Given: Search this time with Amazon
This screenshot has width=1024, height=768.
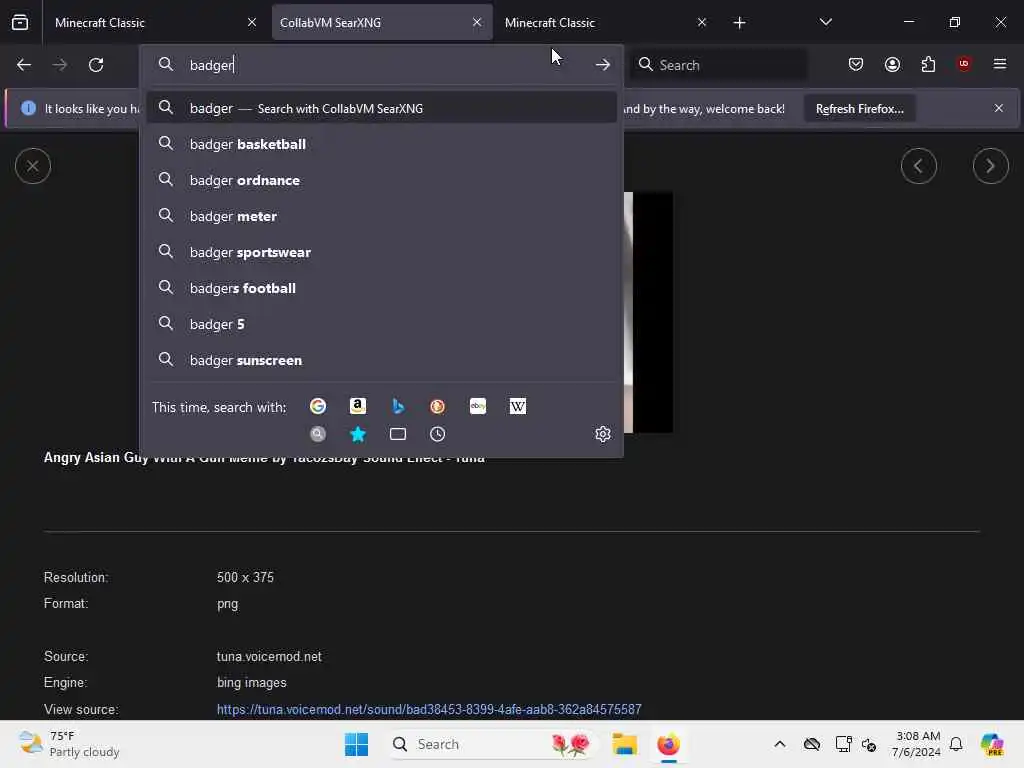Looking at the screenshot, I should coord(358,406).
